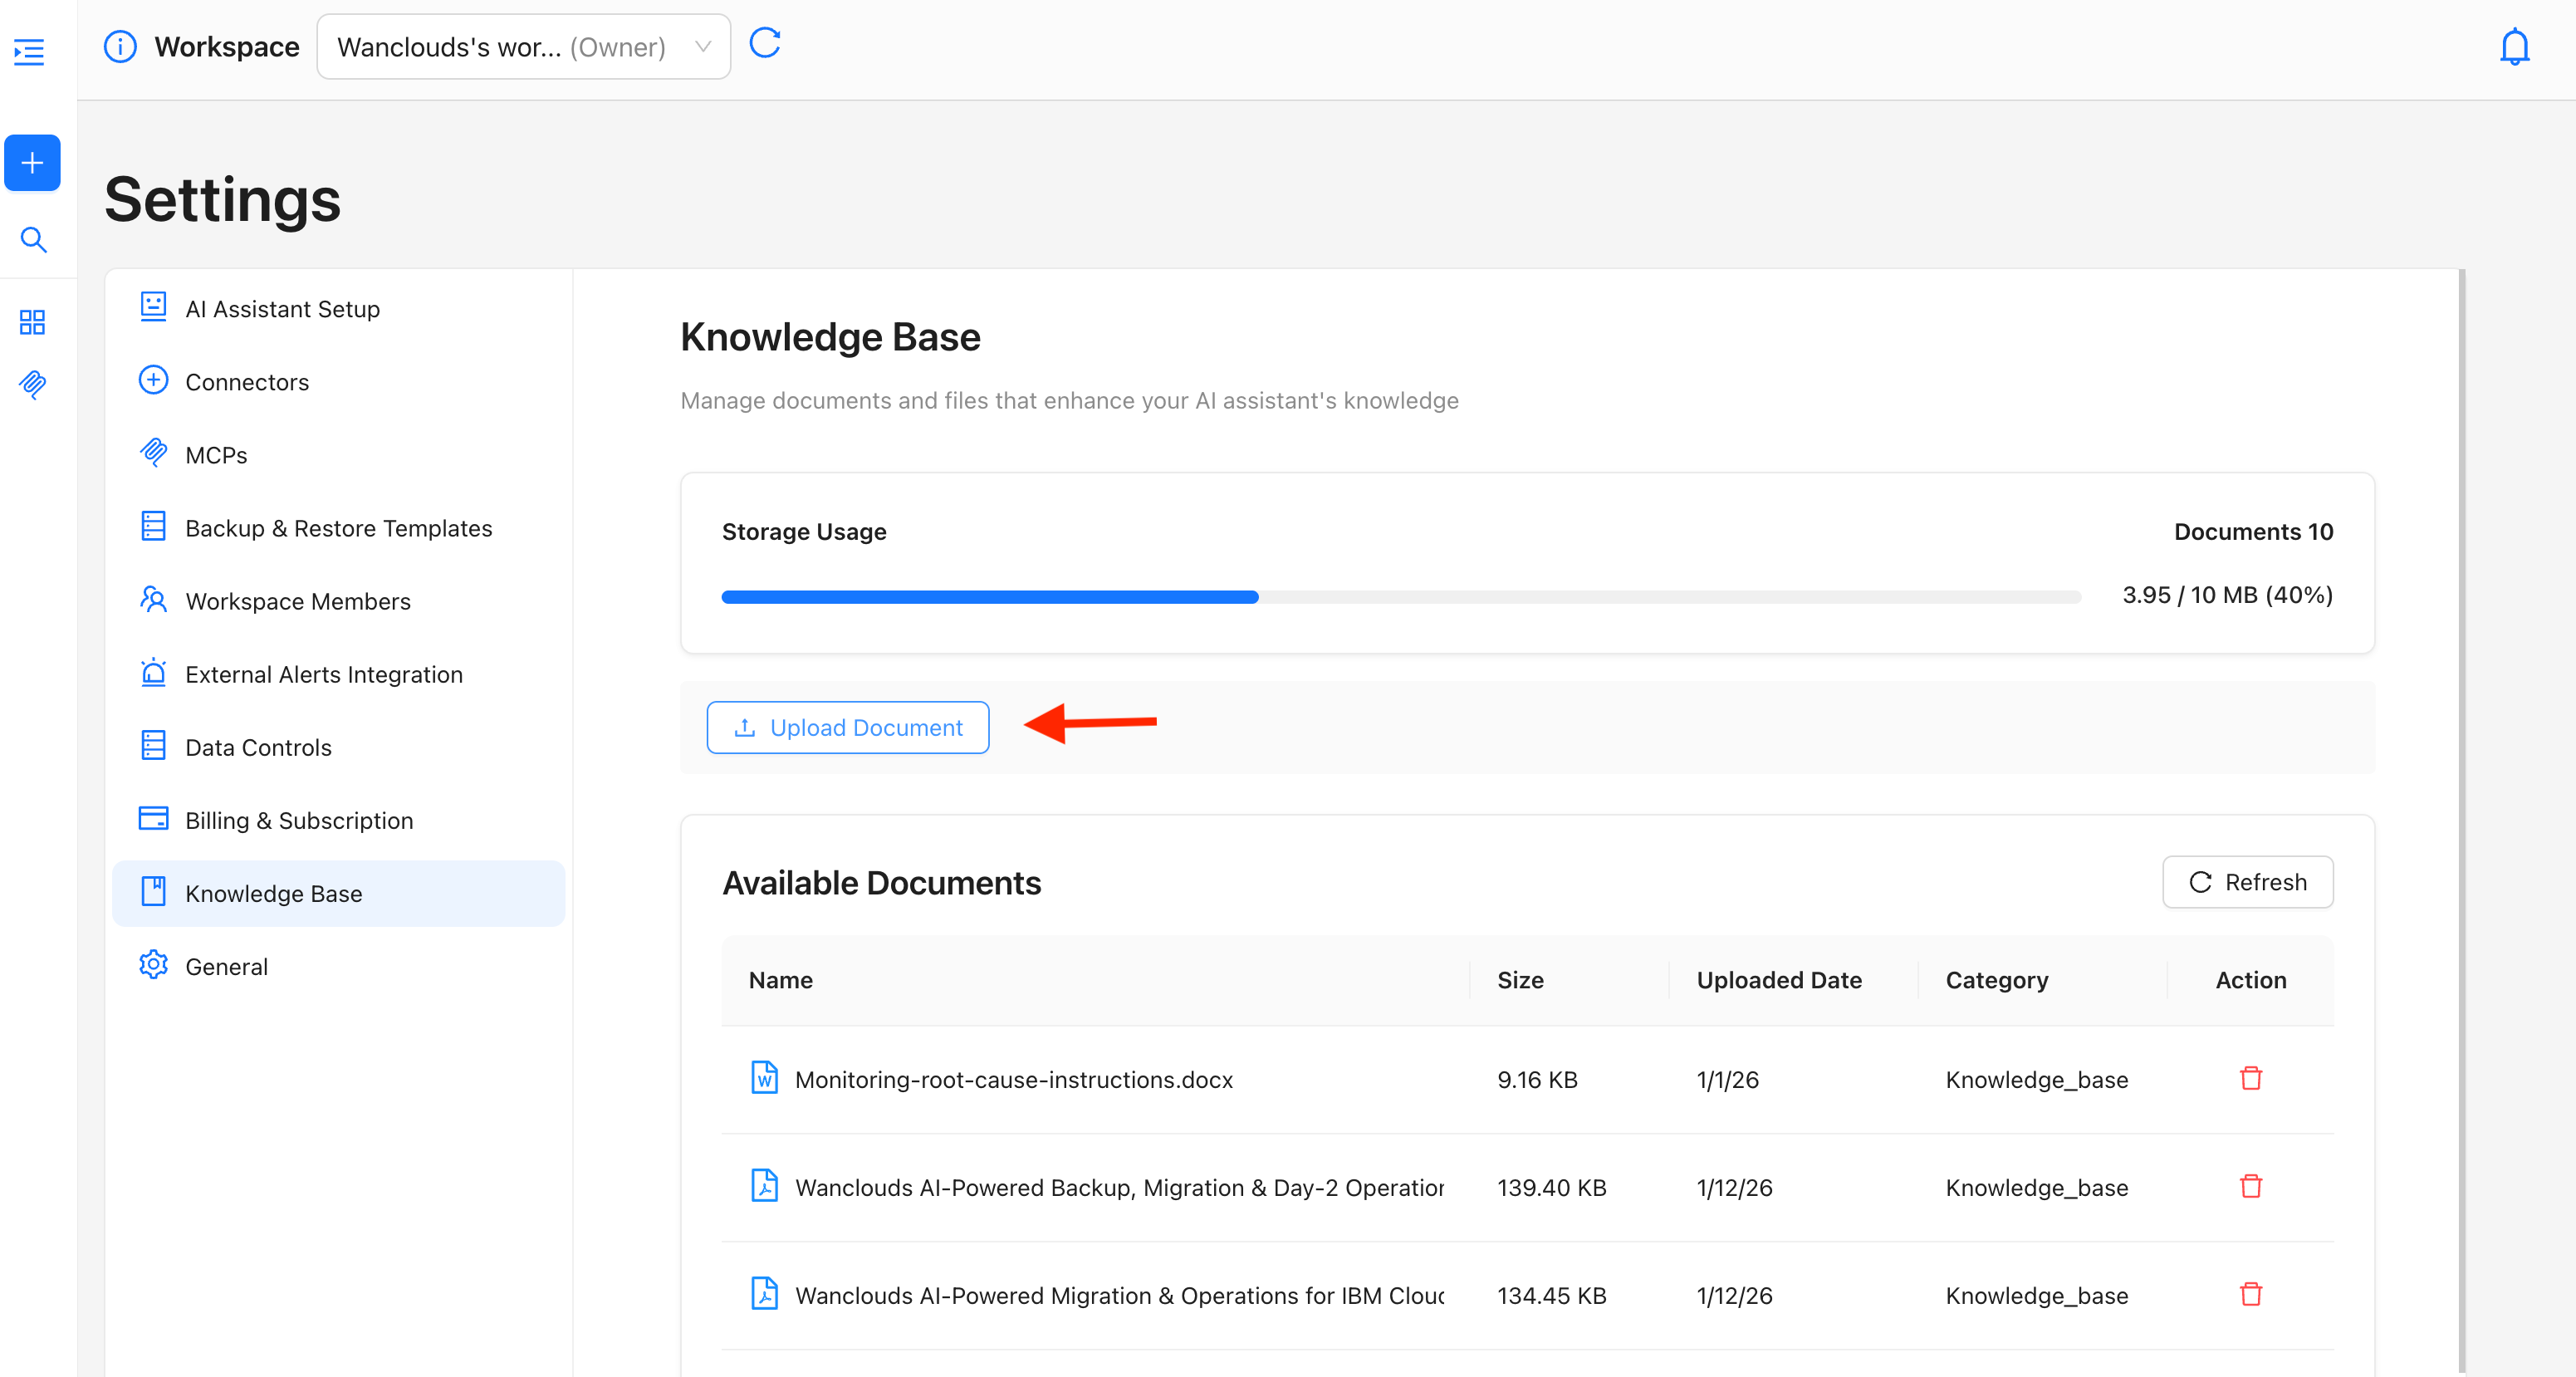2576x1377 pixels.
Task: Click the Workspace info circle icon
Action: (x=120, y=47)
